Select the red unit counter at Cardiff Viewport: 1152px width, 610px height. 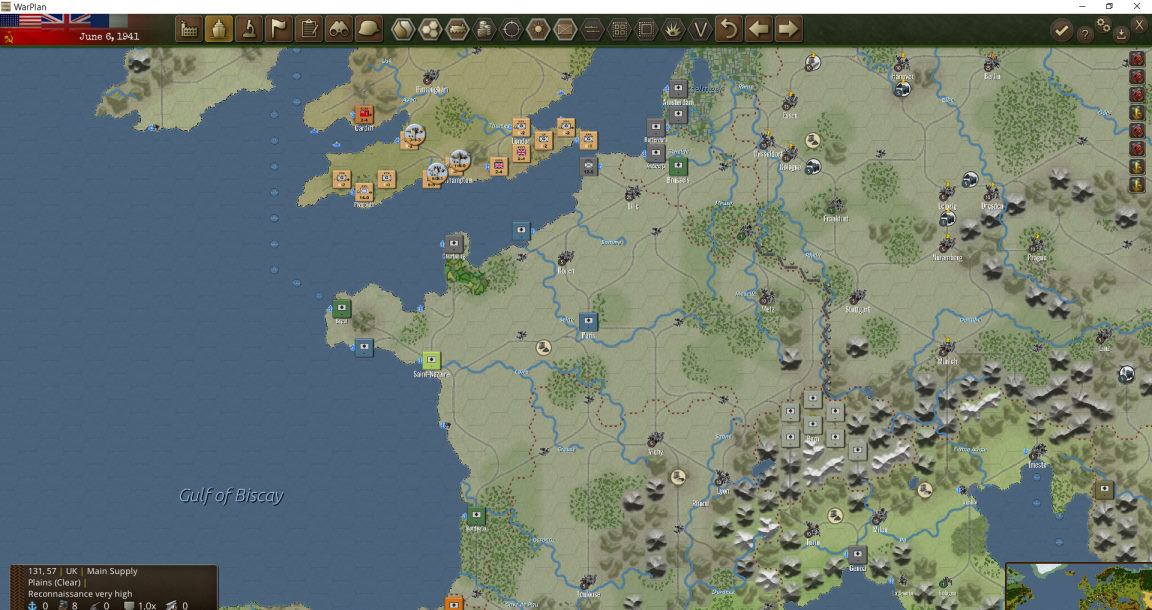pyautogui.click(x=364, y=115)
